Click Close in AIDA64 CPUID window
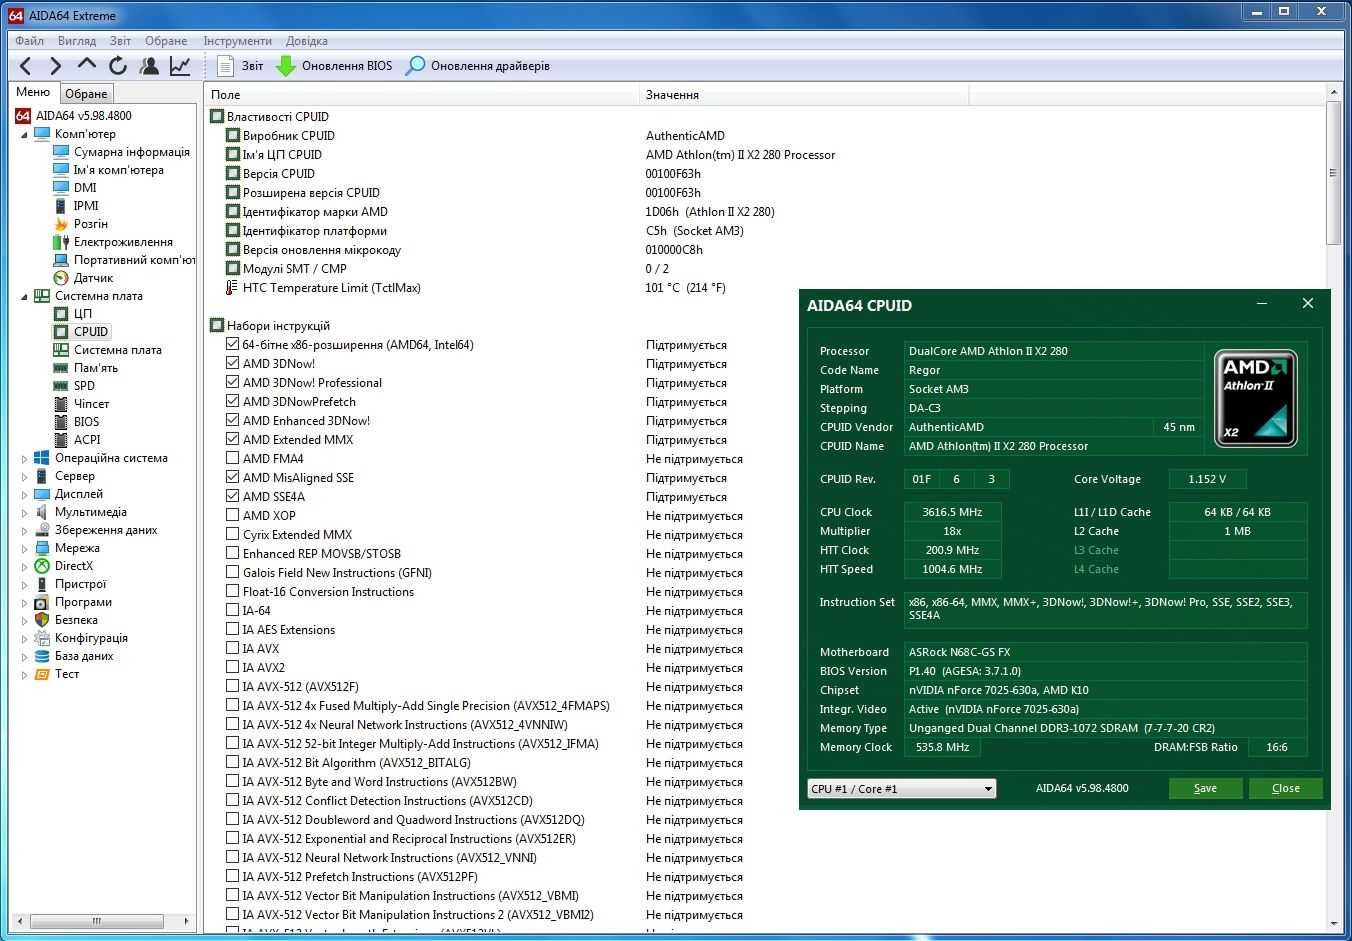This screenshot has width=1352, height=941. pyautogui.click(x=1285, y=788)
